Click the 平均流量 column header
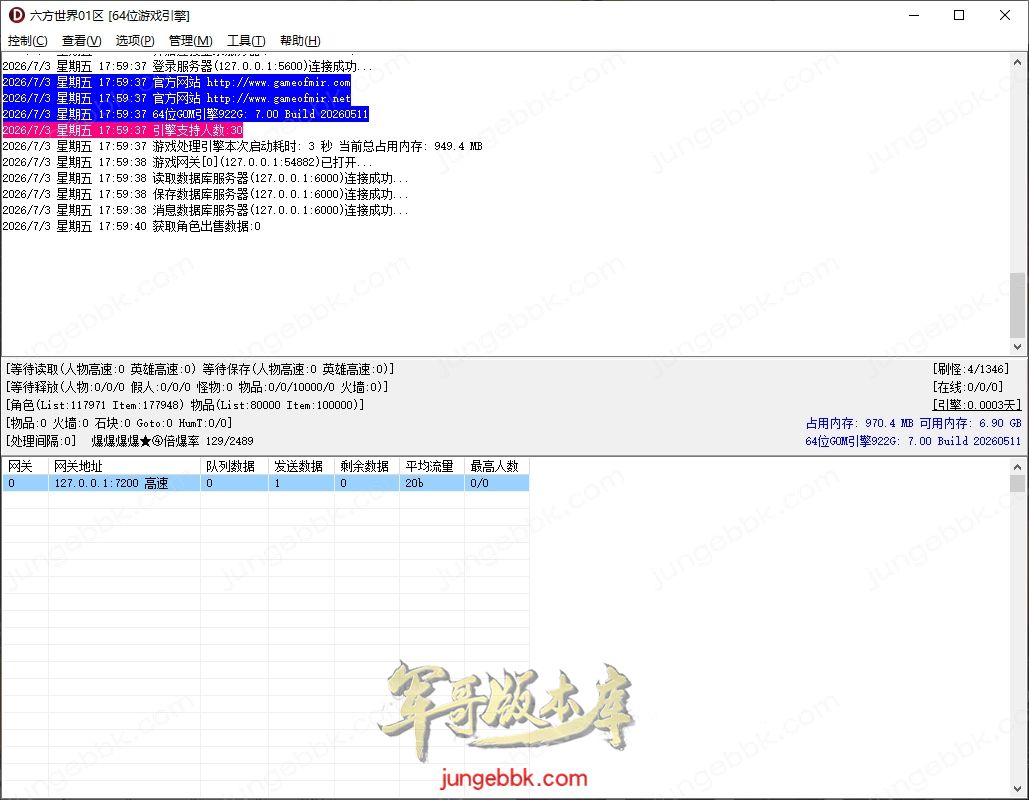 click(x=432, y=467)
